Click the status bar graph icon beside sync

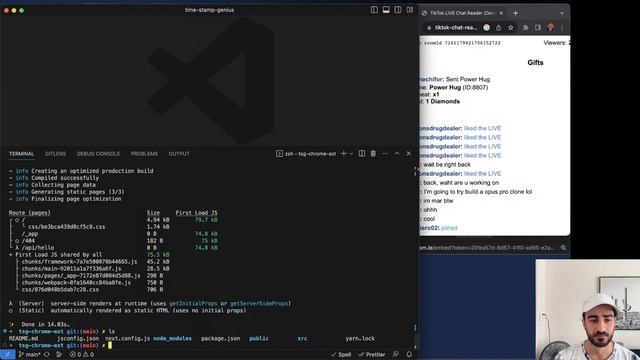[59, 354]
